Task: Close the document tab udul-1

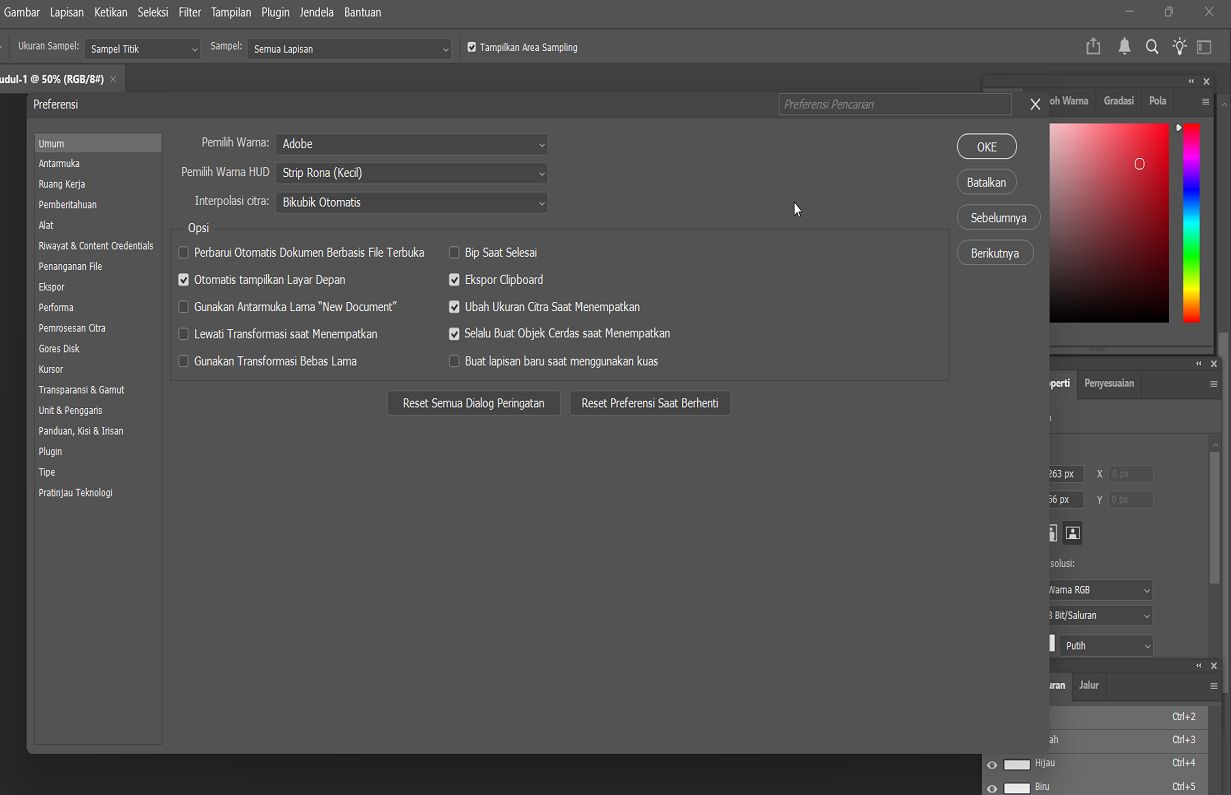Action: pos(113,79)
